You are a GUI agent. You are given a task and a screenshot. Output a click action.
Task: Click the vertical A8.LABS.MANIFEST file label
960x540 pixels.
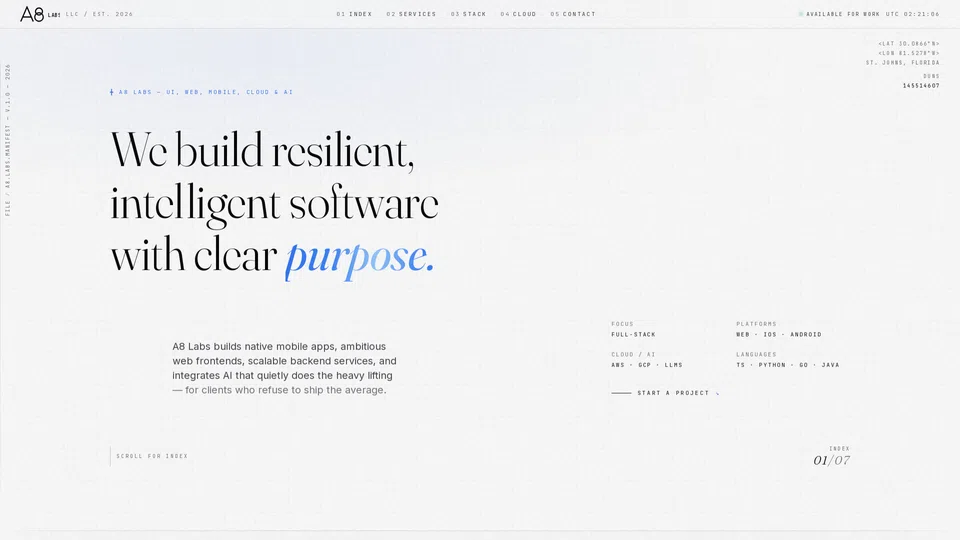point(8,140)
